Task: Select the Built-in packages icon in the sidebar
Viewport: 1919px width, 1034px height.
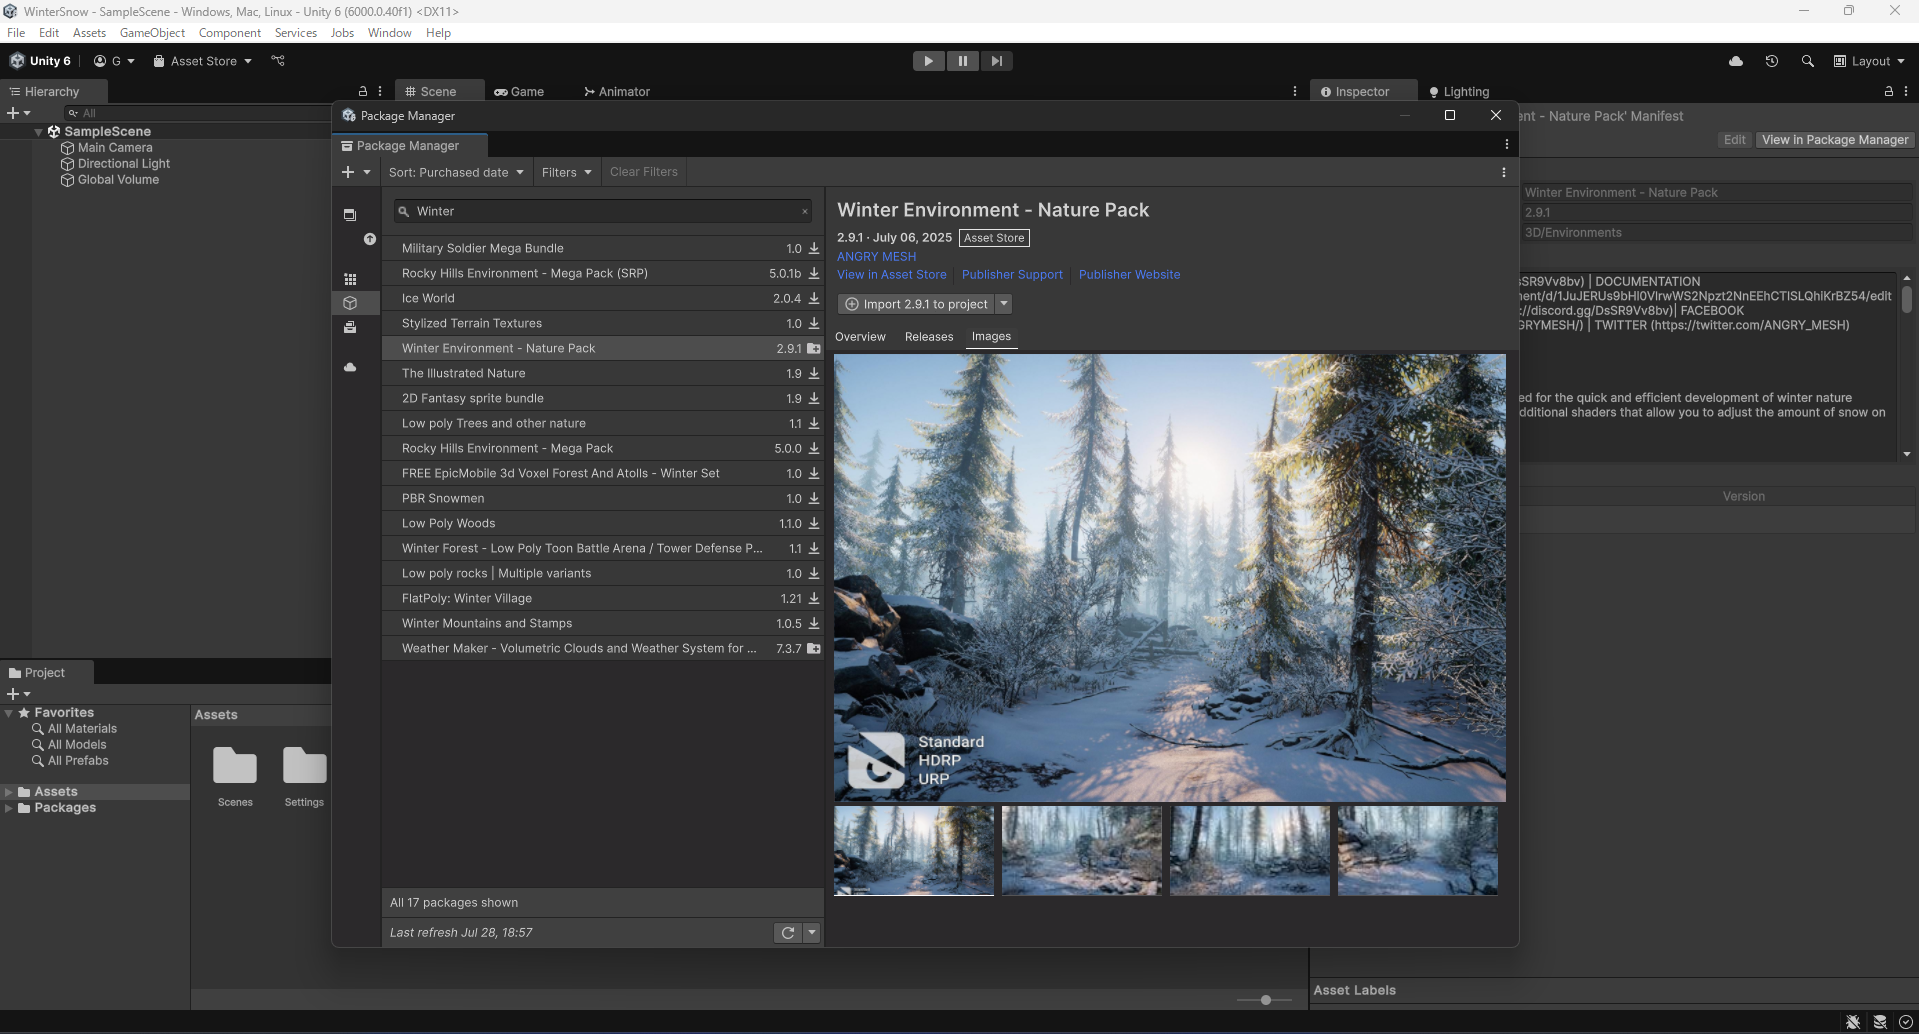Action: coord(350,327)
